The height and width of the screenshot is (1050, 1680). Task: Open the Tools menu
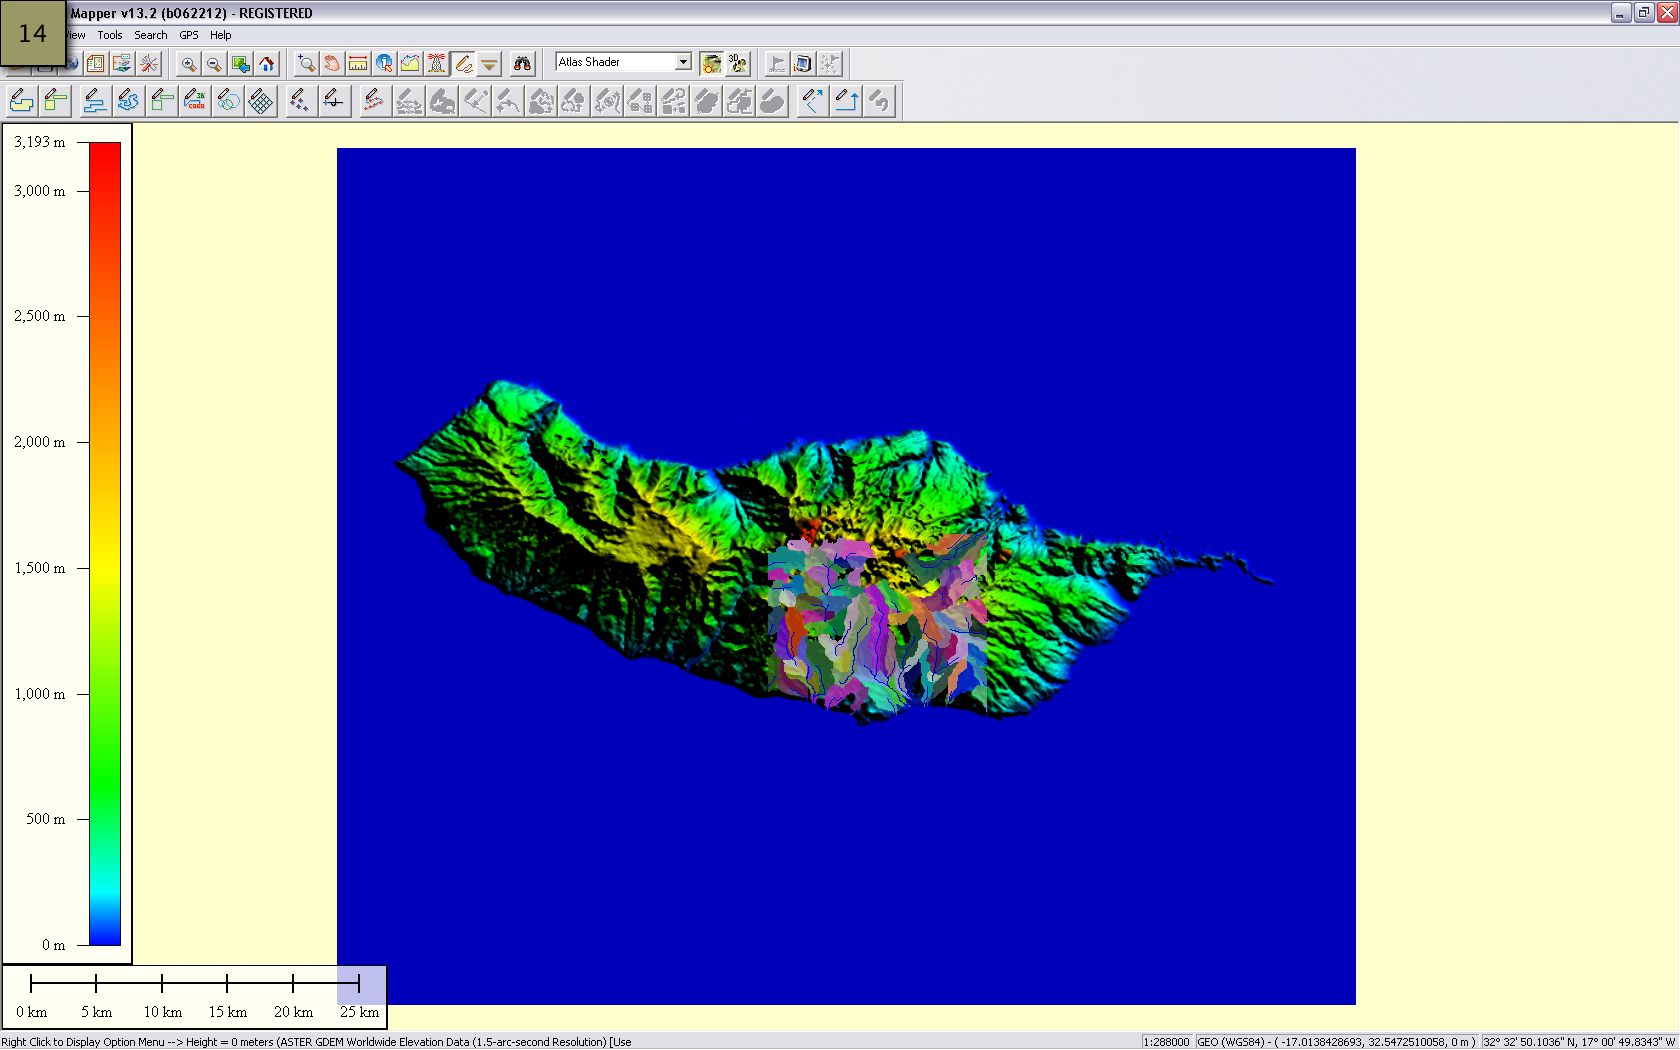pyautogui.click(x=110, y=35)
